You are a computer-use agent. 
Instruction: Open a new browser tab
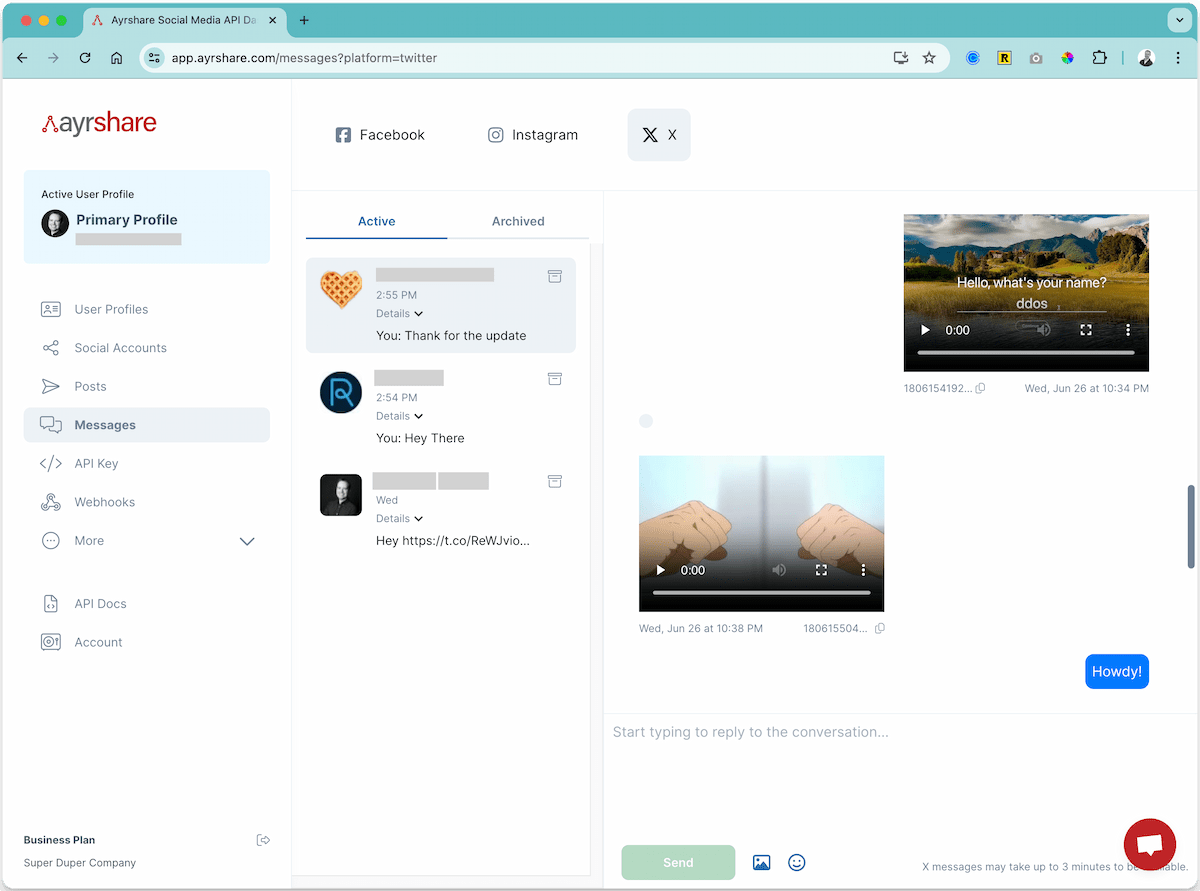304,20
